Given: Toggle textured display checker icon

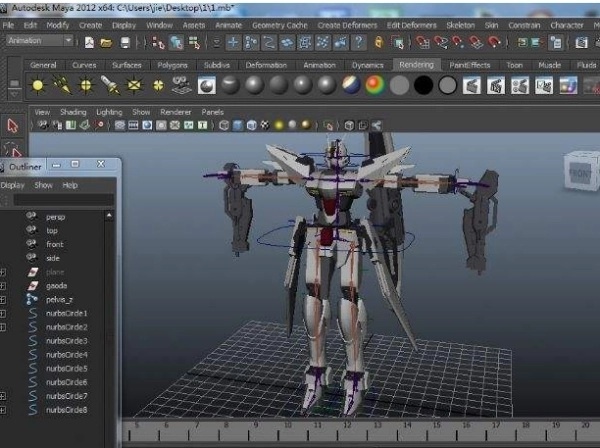Looking at the screenshot, I should pos(265,125).
